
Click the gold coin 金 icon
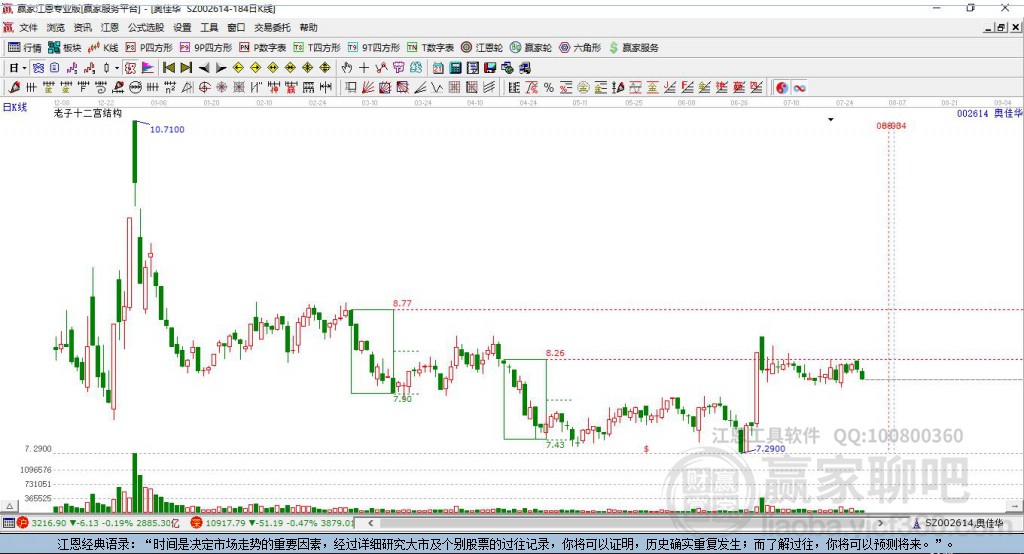[583, 88]
